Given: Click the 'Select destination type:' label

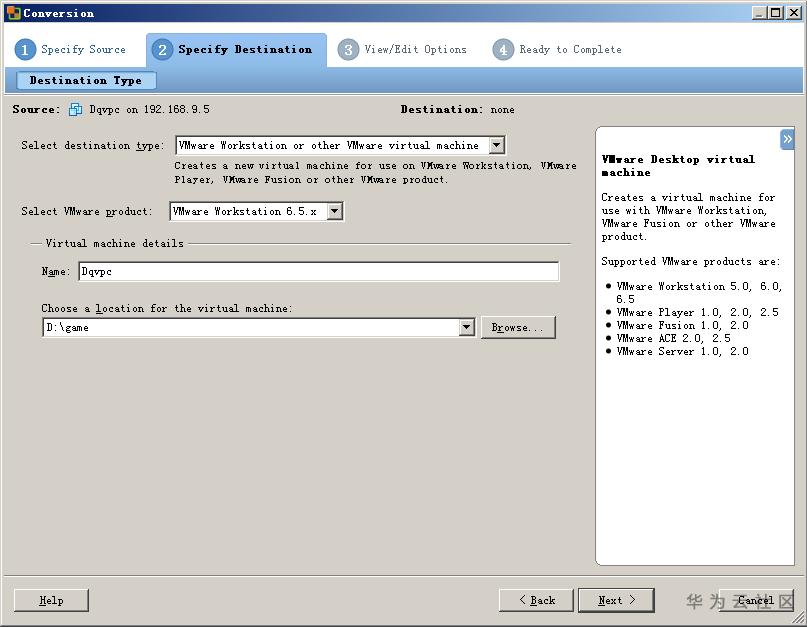Looking at the screenshot, I should pos(93,145).
